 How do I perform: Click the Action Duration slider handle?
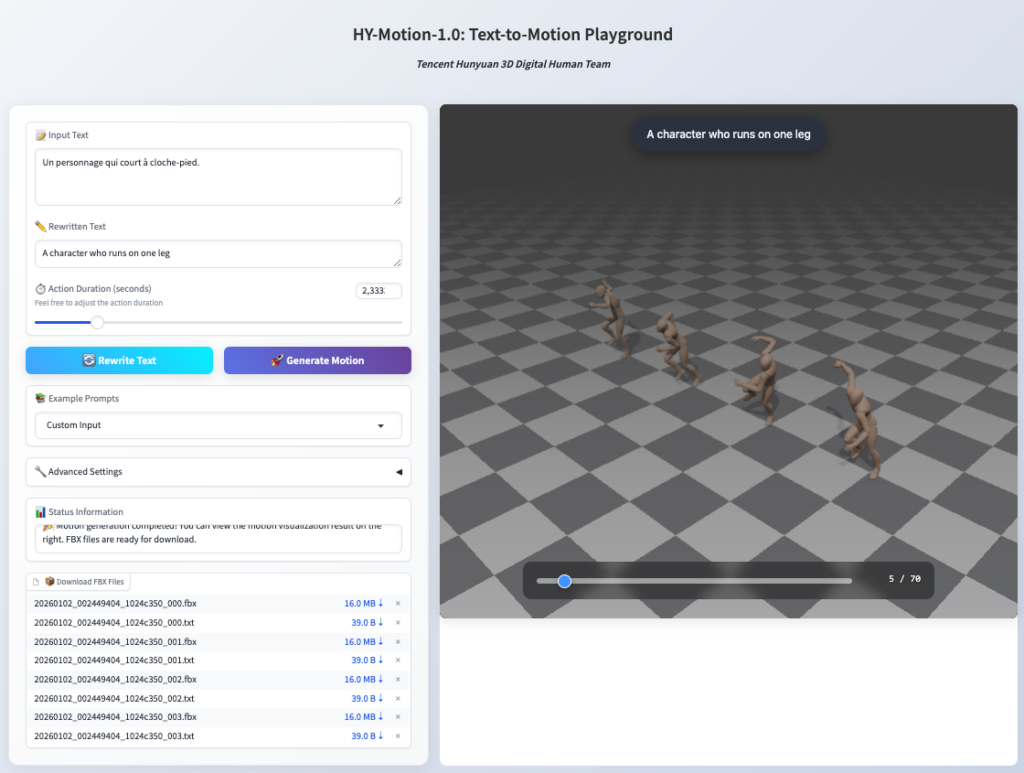97,322
